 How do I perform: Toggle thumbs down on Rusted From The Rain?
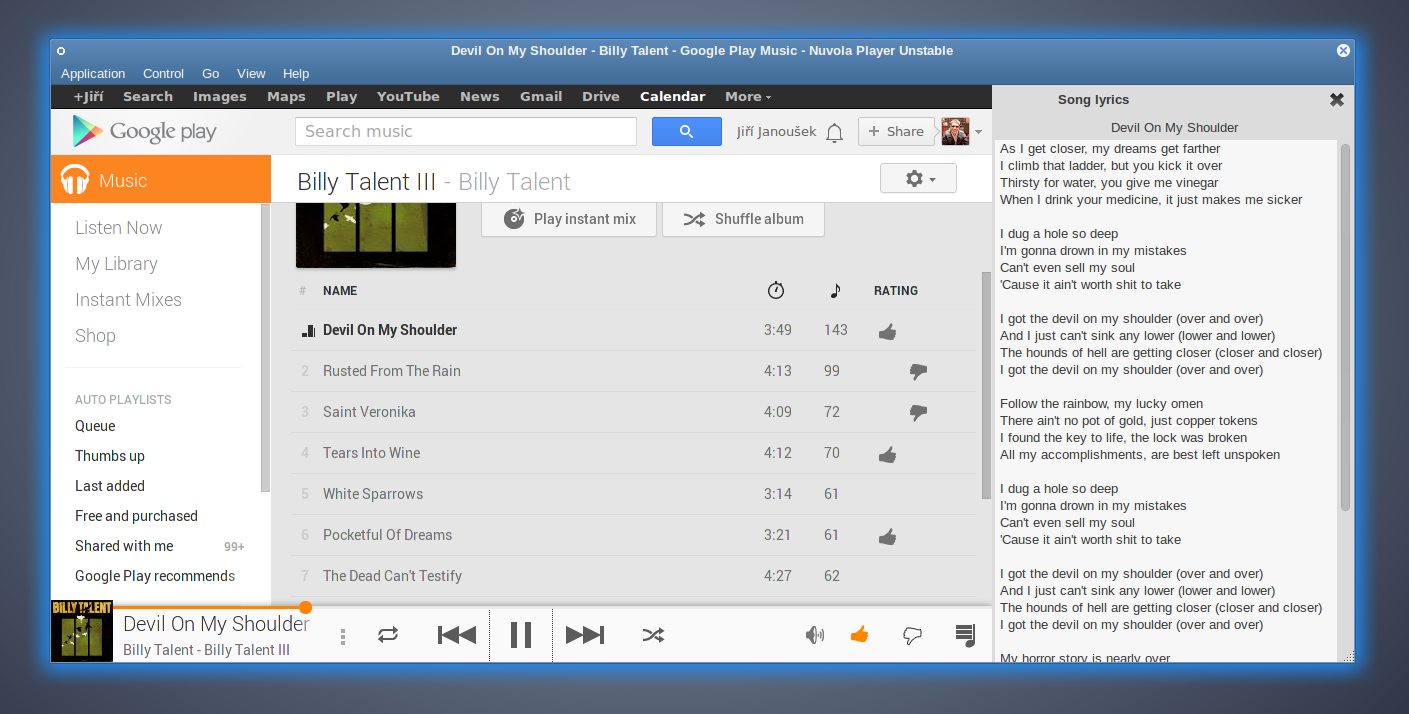pos(918,372)
